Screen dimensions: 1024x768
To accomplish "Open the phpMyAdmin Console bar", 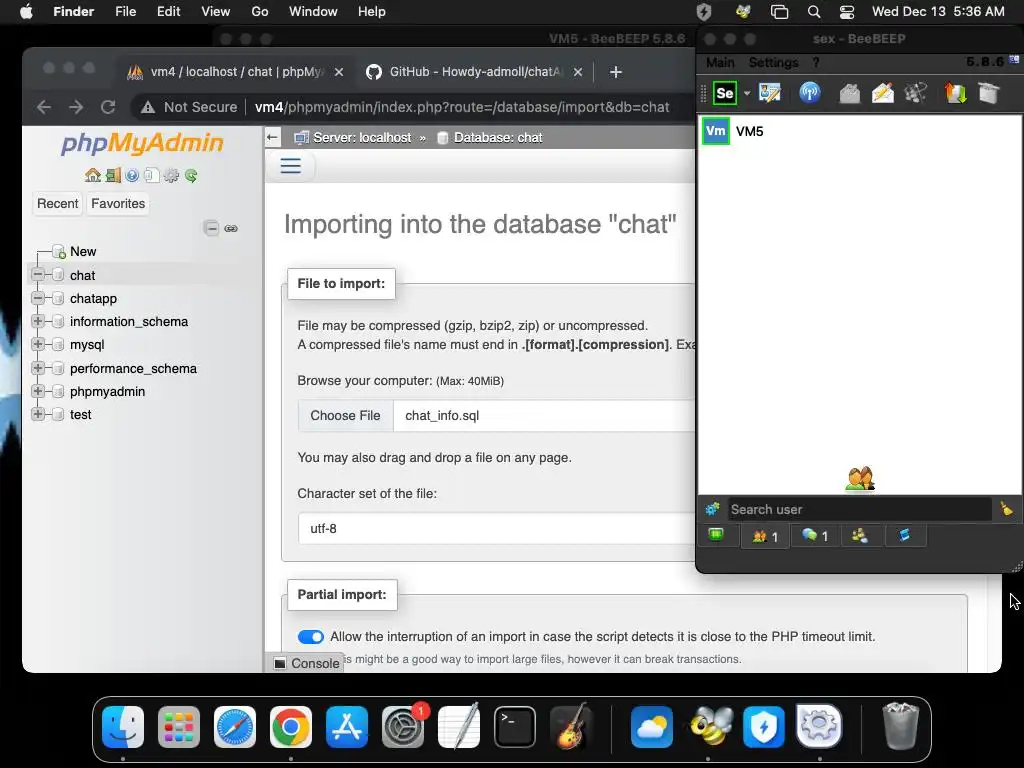I will 306,664.
